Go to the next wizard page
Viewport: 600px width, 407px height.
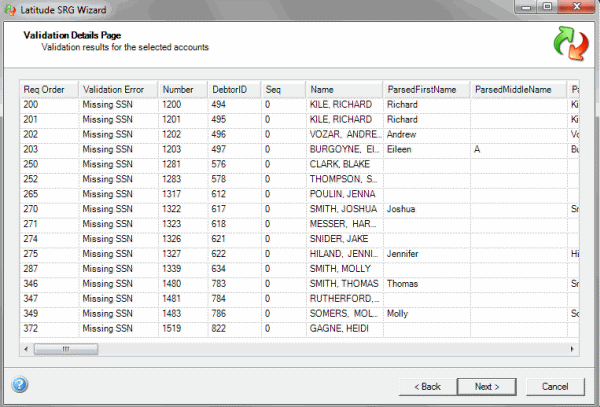(487, 387)
